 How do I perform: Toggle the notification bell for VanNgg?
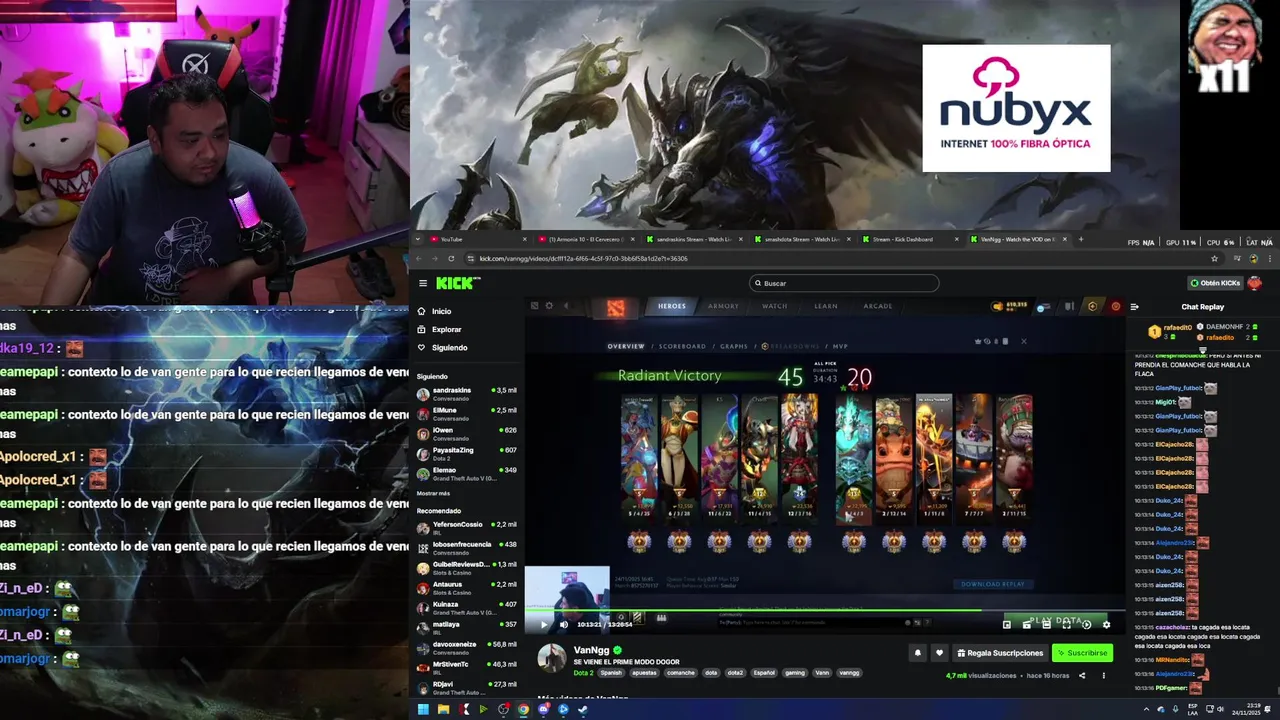[917, 653]
